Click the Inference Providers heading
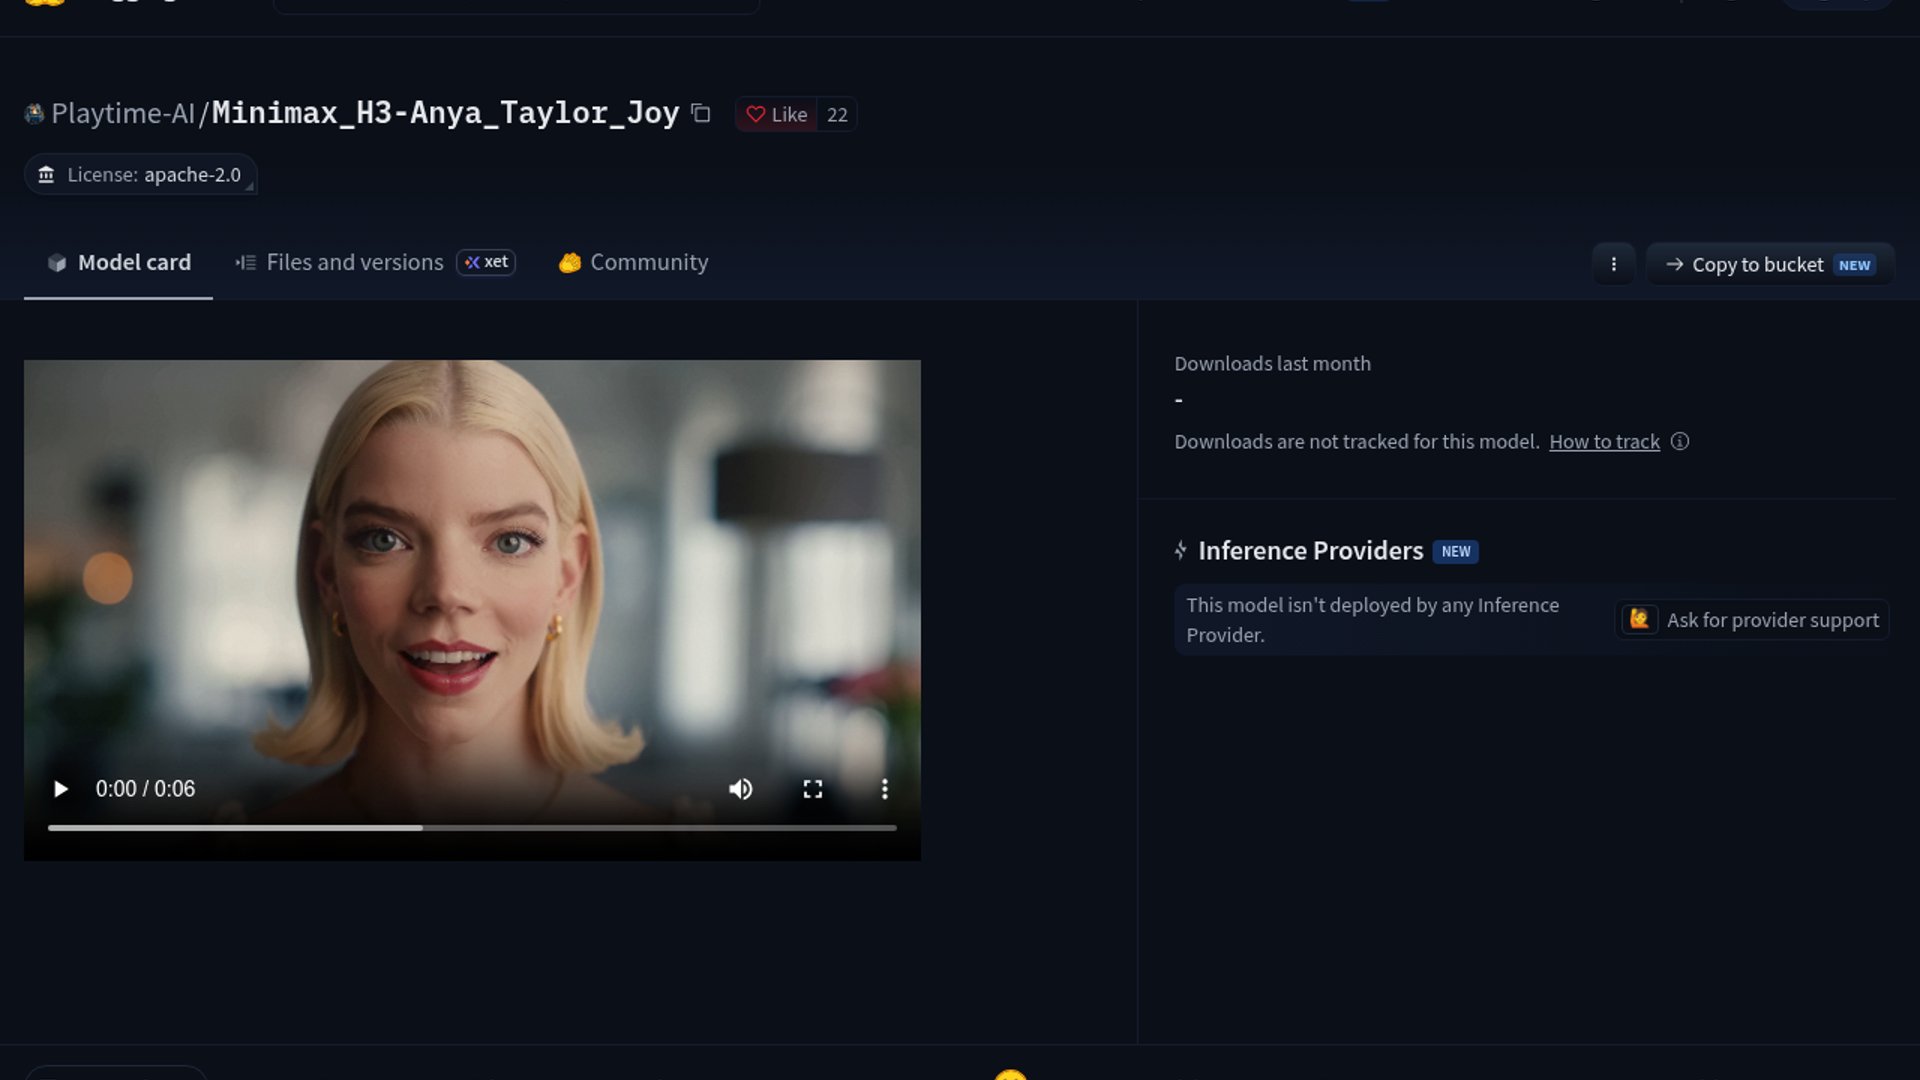Screen dimensions: 1920x1080 pos(1310,551)
